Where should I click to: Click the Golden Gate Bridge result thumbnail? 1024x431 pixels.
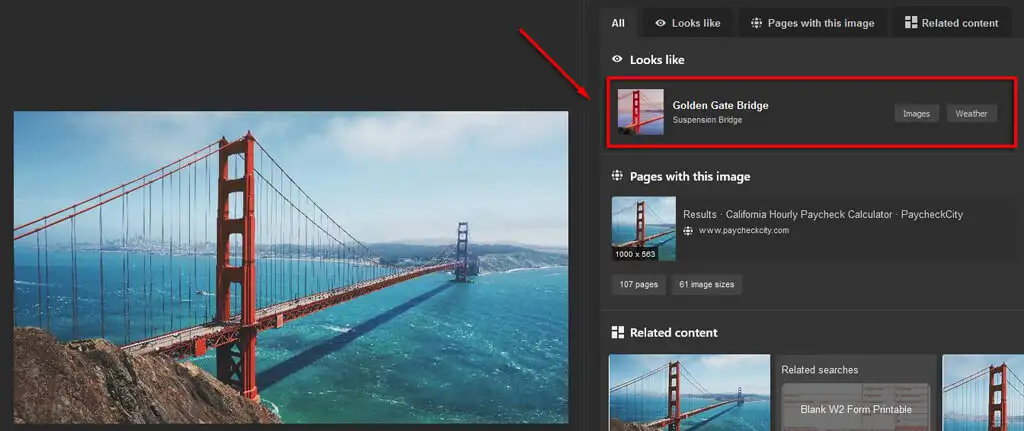point(641,112)
